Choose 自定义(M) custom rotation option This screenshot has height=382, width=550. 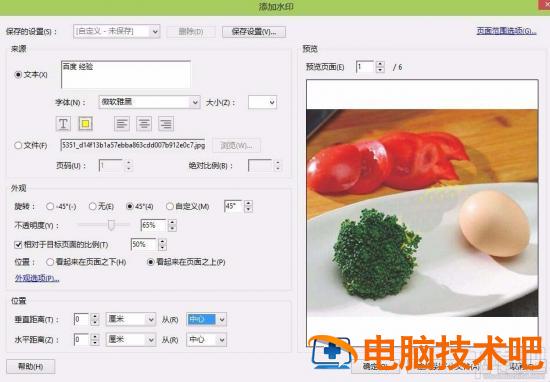click(170, 207)
